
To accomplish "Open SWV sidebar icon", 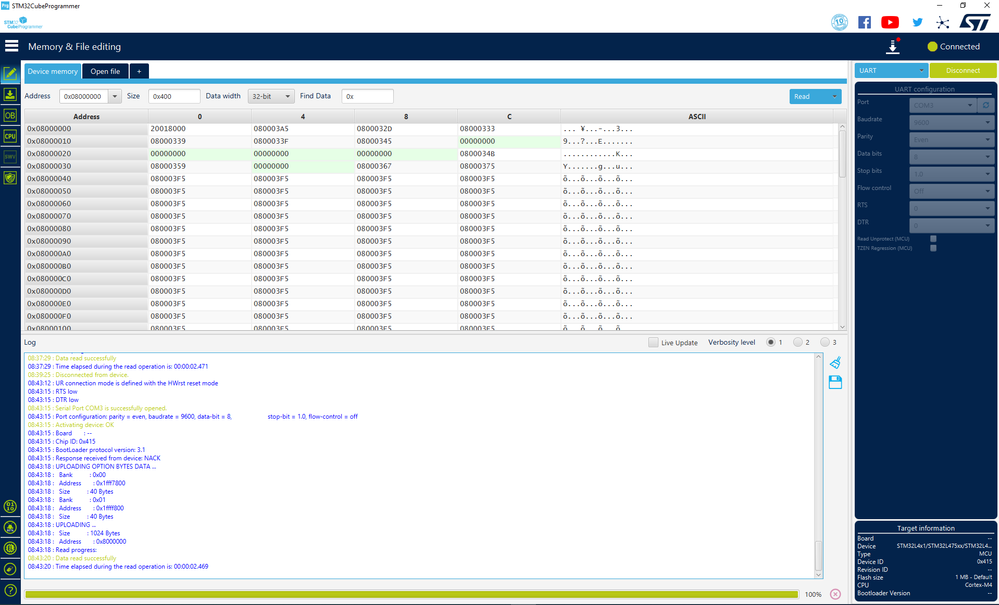I will (x=10, y=157).
